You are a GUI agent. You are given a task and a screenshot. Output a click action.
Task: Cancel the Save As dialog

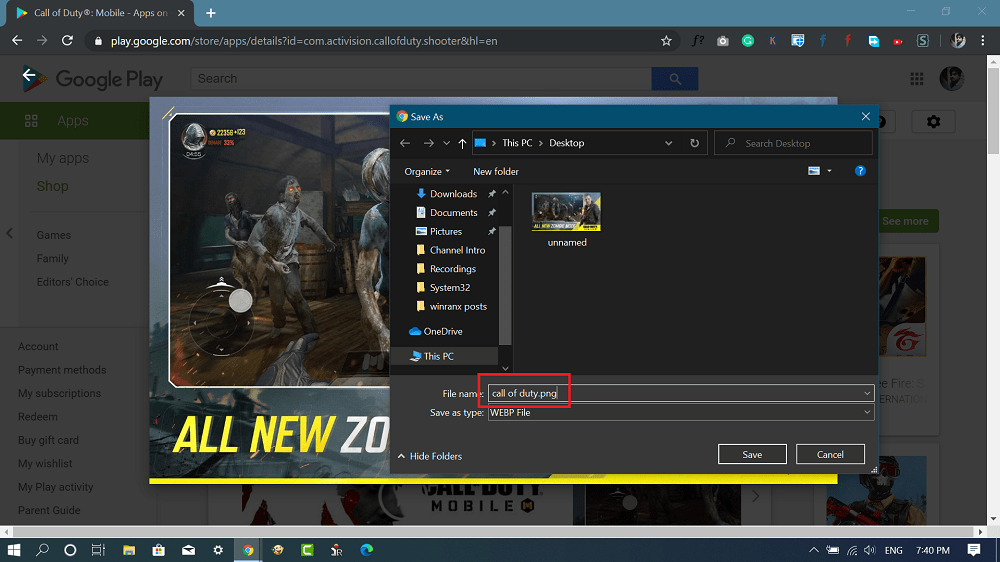tap(830, 454)
